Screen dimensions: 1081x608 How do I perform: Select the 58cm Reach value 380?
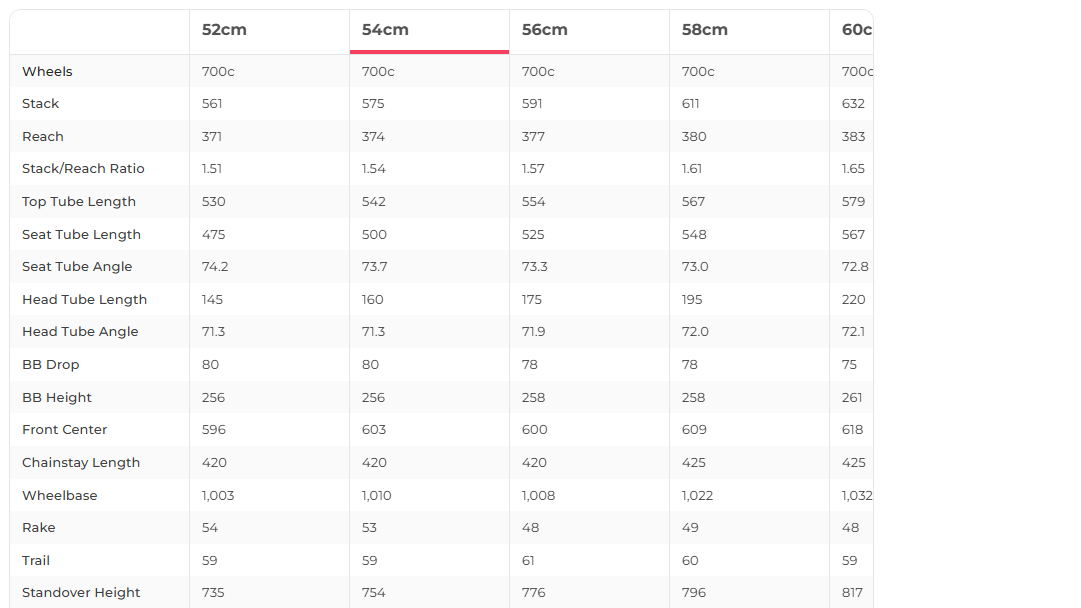[694, 137]
